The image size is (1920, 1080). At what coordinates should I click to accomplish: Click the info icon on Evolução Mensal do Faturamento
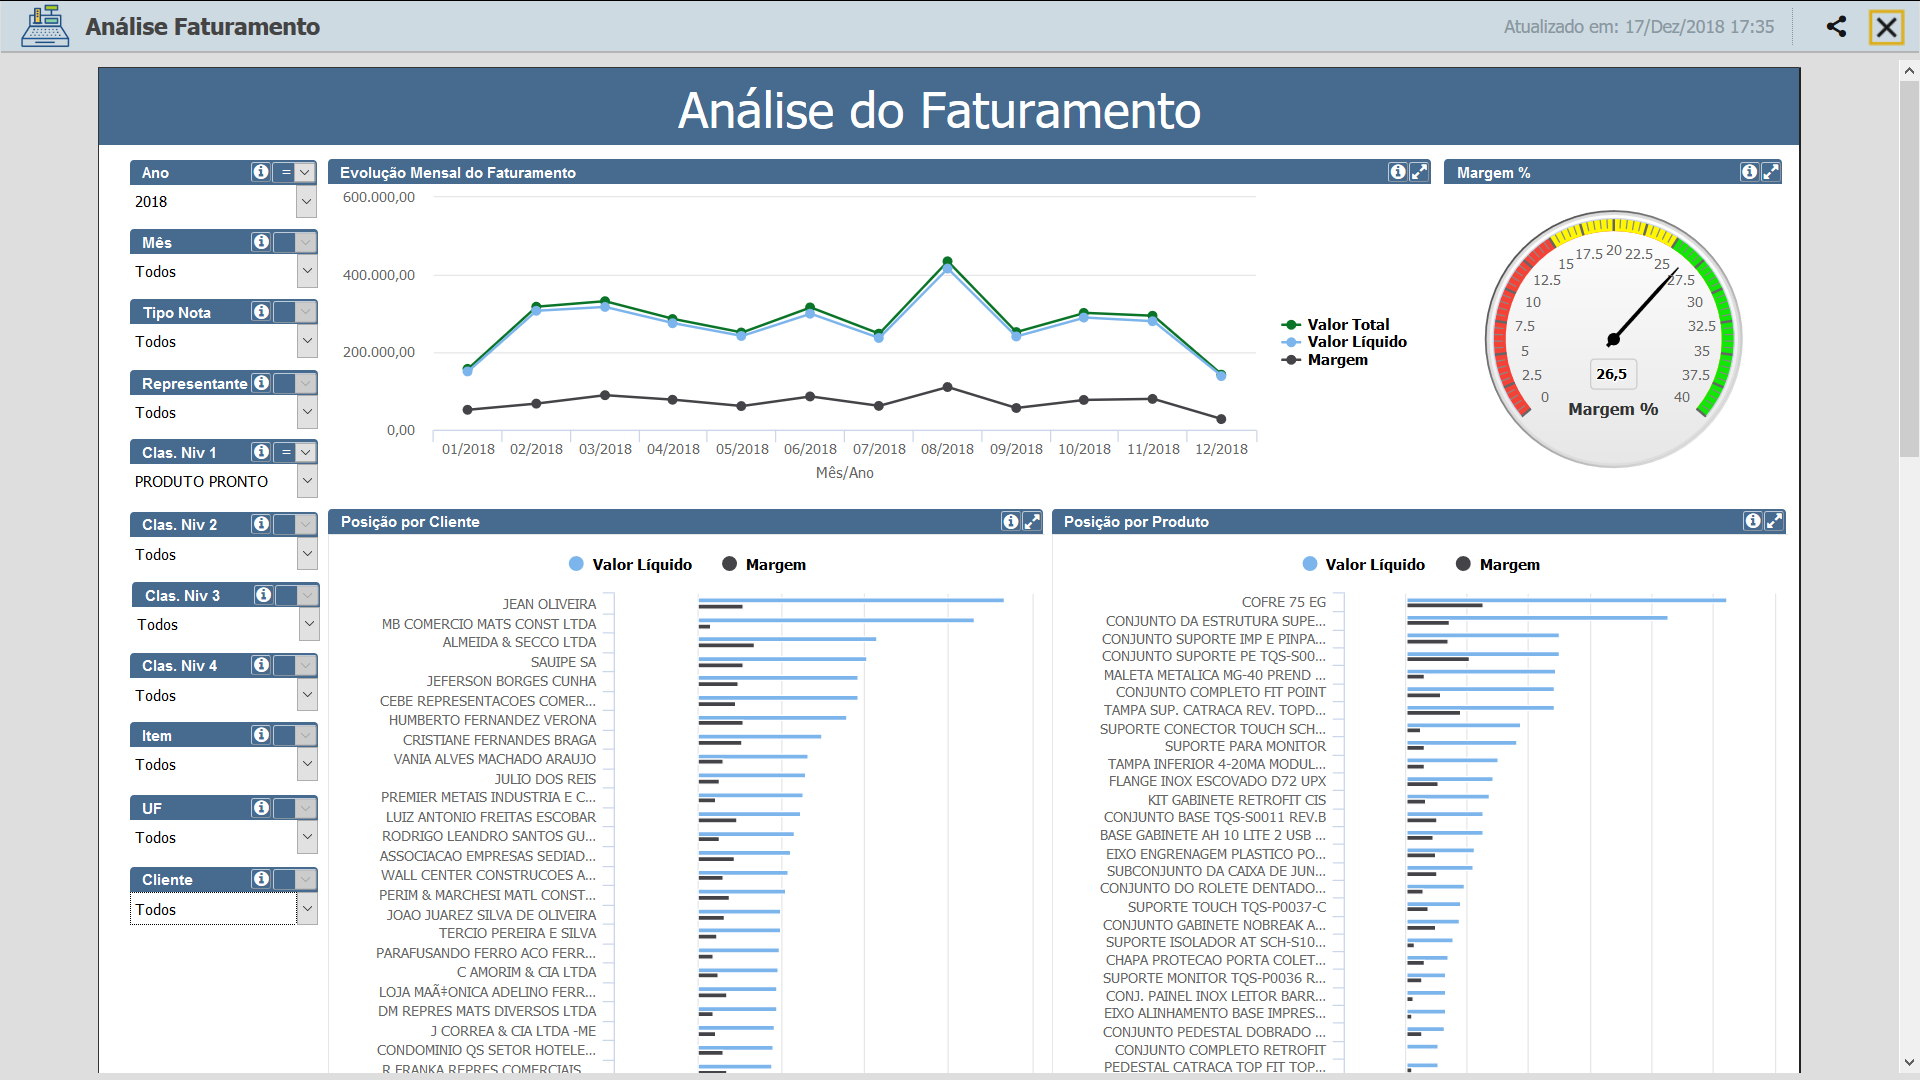click(1397, 172)
